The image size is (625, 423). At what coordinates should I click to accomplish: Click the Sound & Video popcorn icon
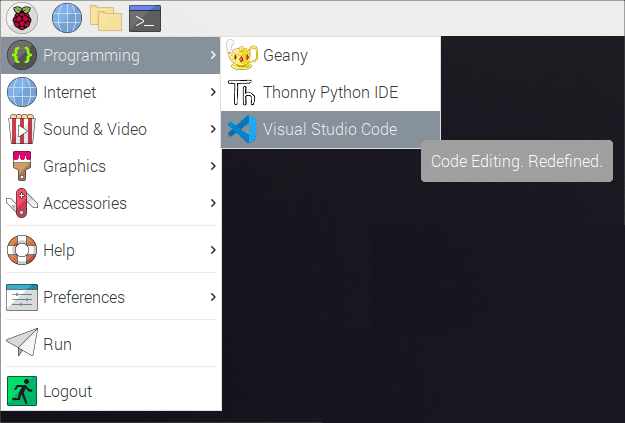22,130
